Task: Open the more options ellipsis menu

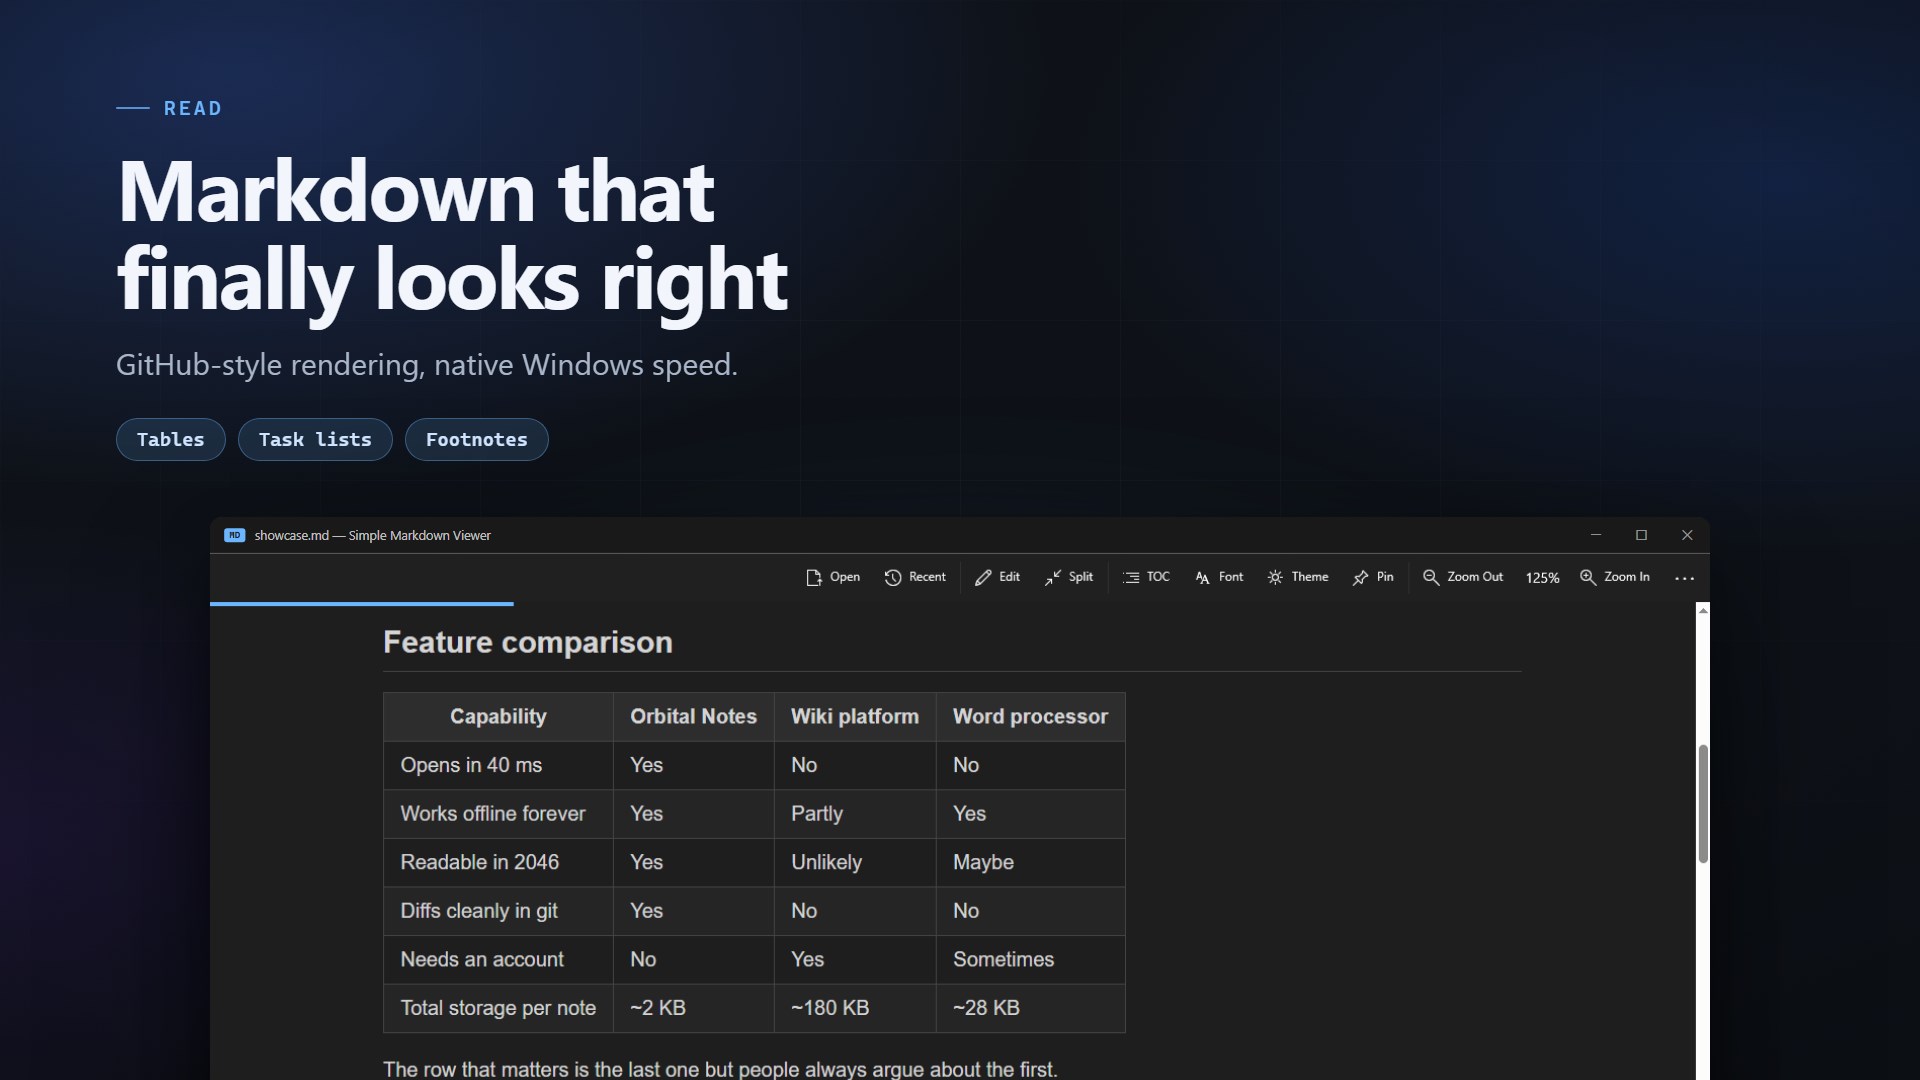Action: (x=1685, y=578)
